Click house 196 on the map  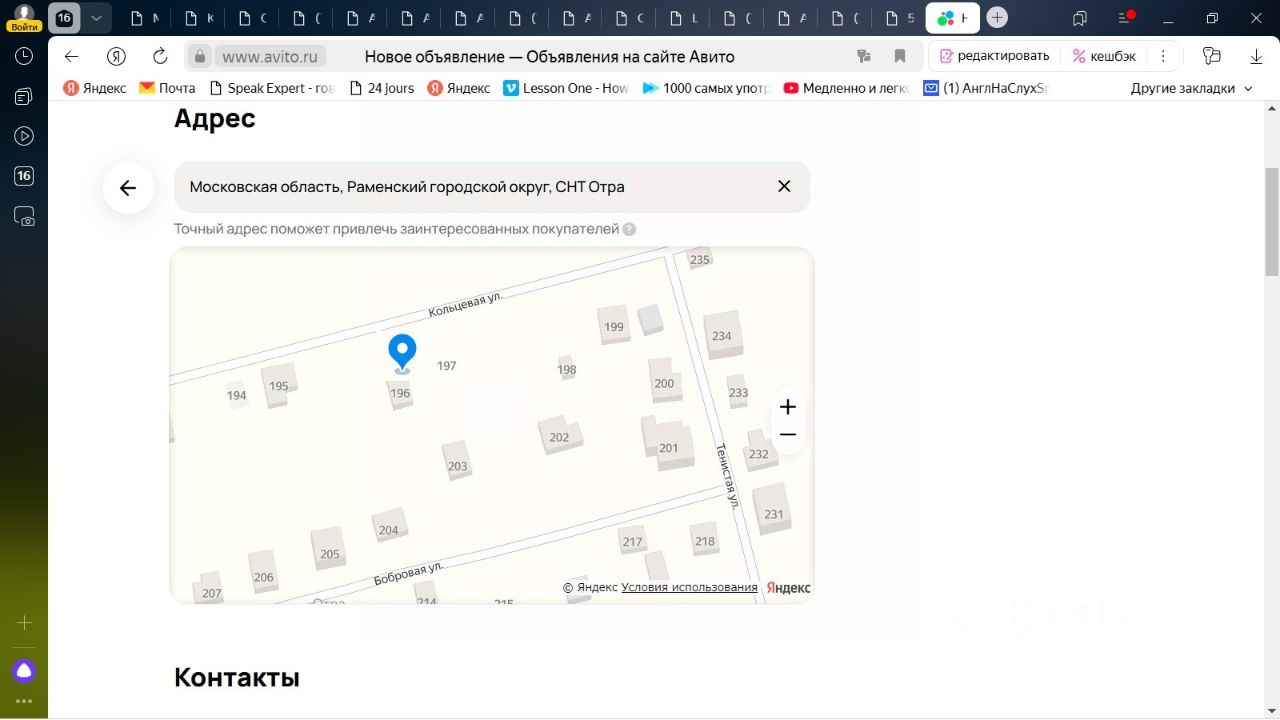pos(400,393)
